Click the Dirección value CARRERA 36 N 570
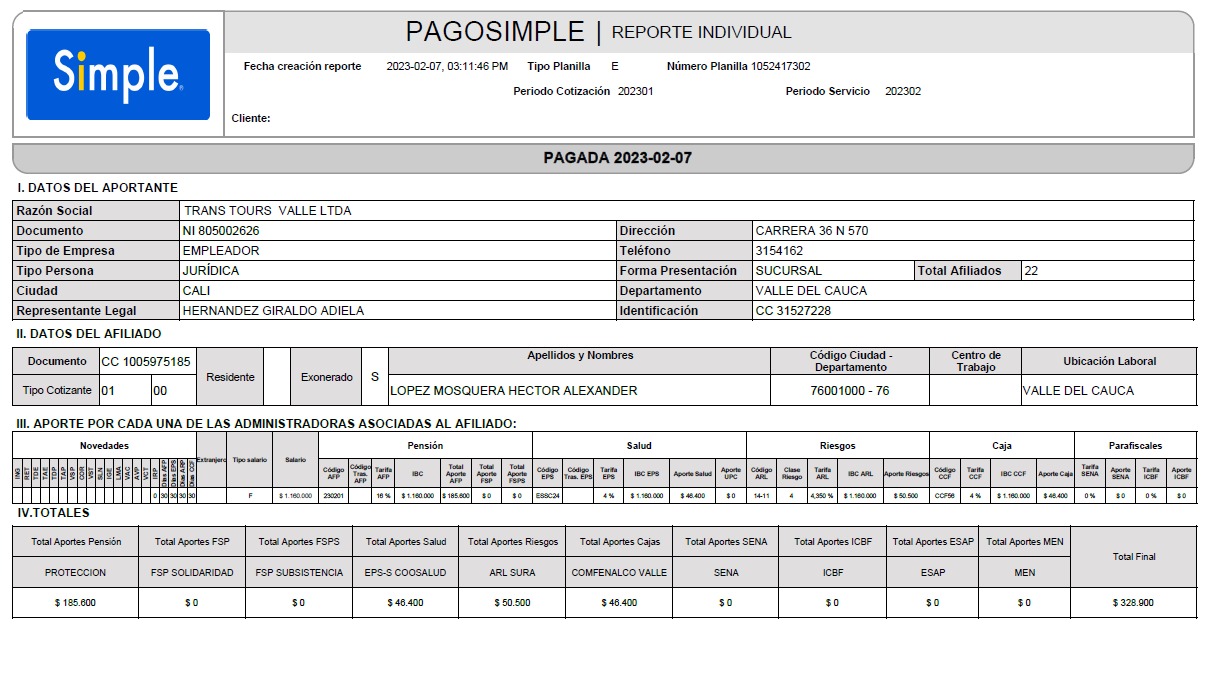Viewport: 1205px width, 686px height. coord(811,231)
